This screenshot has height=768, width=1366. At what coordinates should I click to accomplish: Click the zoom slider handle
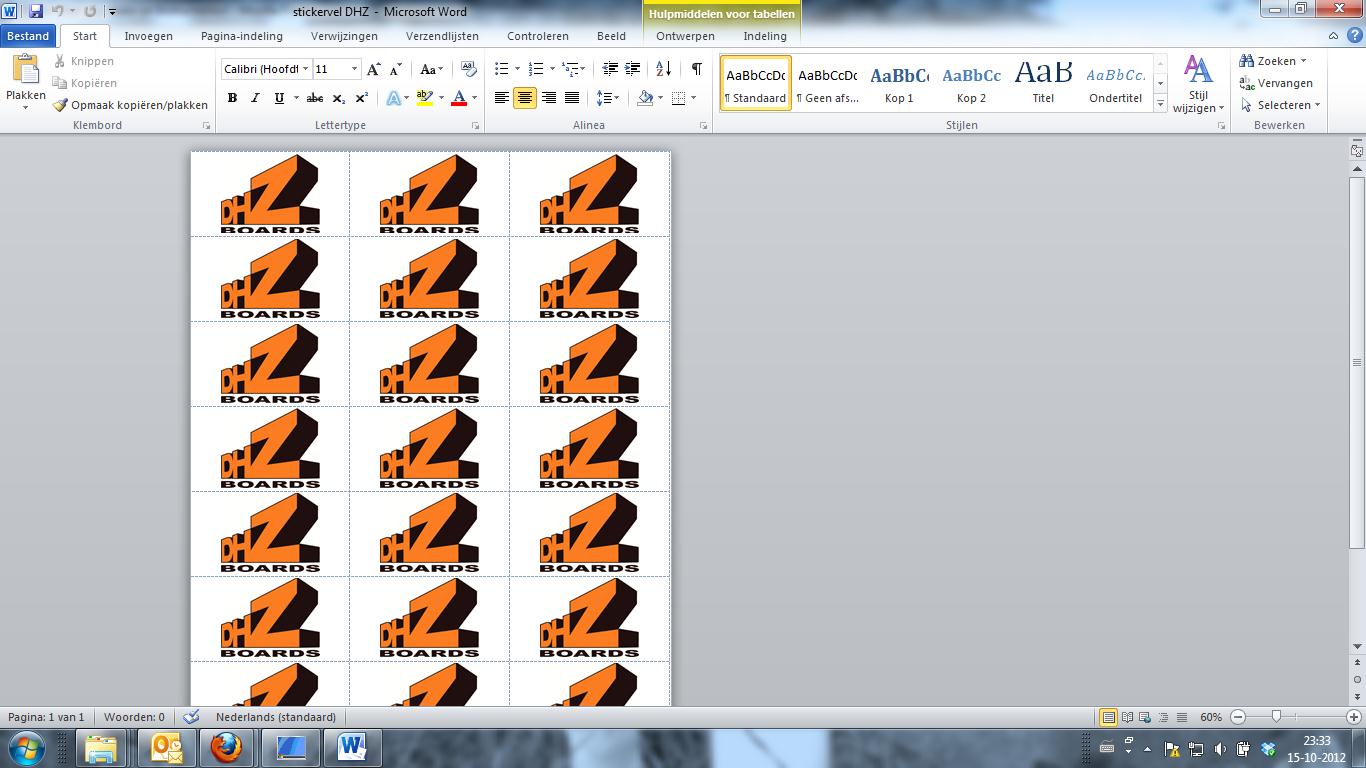pyautogui.click(x=1276, y=717)
